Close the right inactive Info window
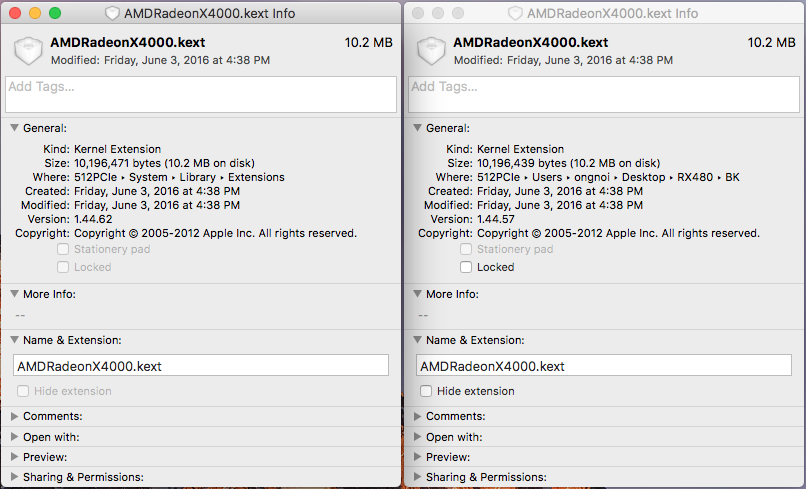The width and height of the screenshot is (806, 489). point(418,13)
